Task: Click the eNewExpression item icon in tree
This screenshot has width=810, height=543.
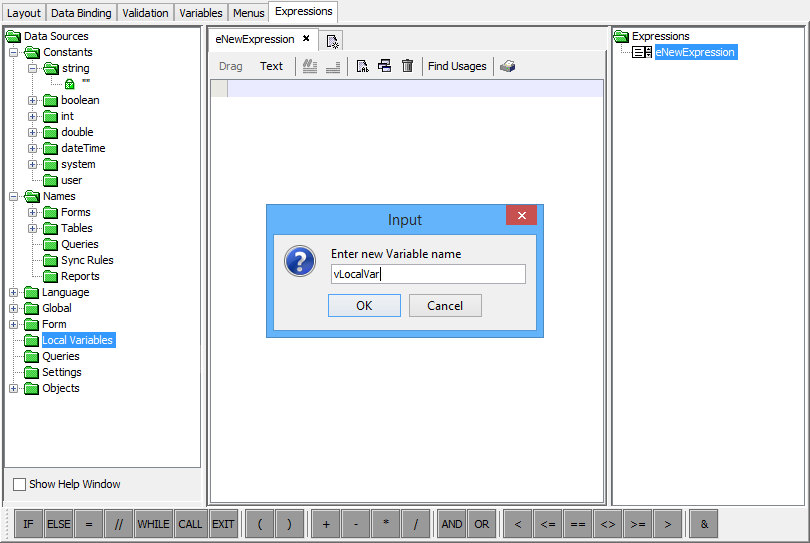Action: 642,52
